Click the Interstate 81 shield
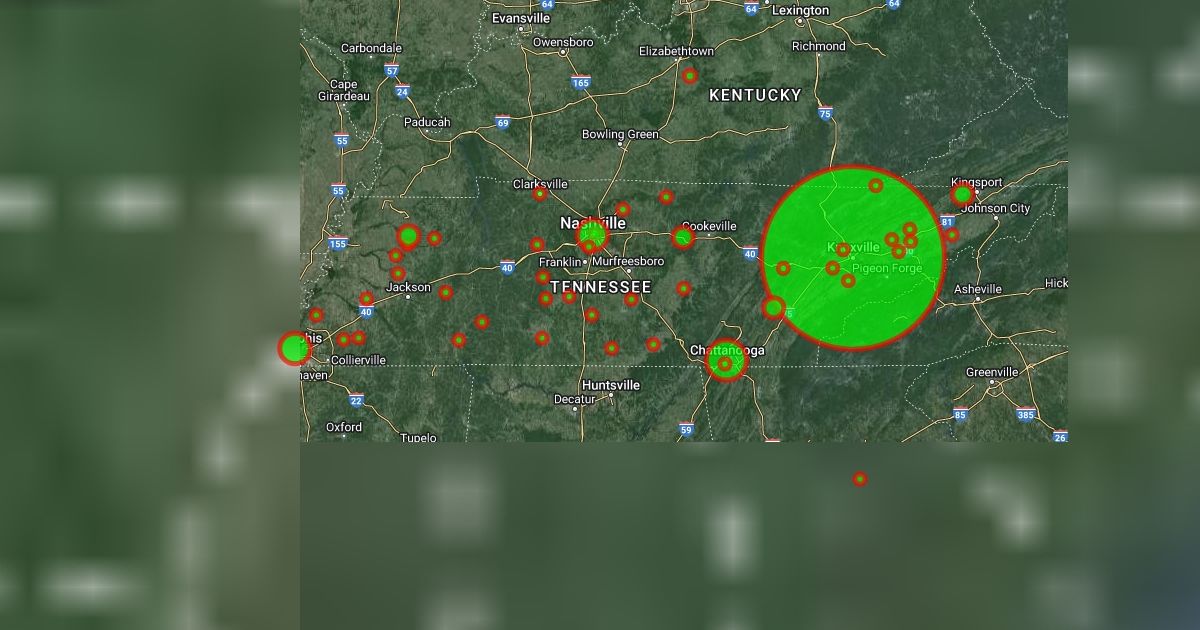 pos(947,221)
